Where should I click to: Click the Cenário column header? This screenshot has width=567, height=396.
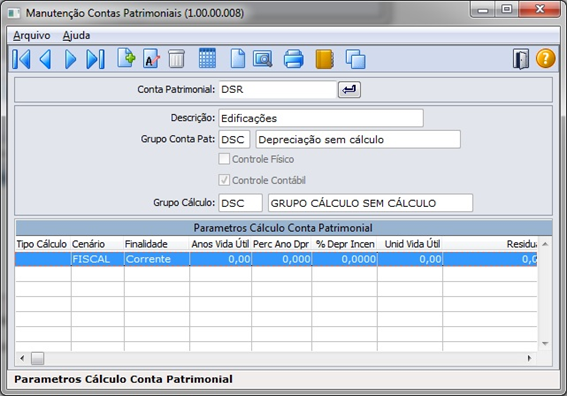tap(97, 244)
